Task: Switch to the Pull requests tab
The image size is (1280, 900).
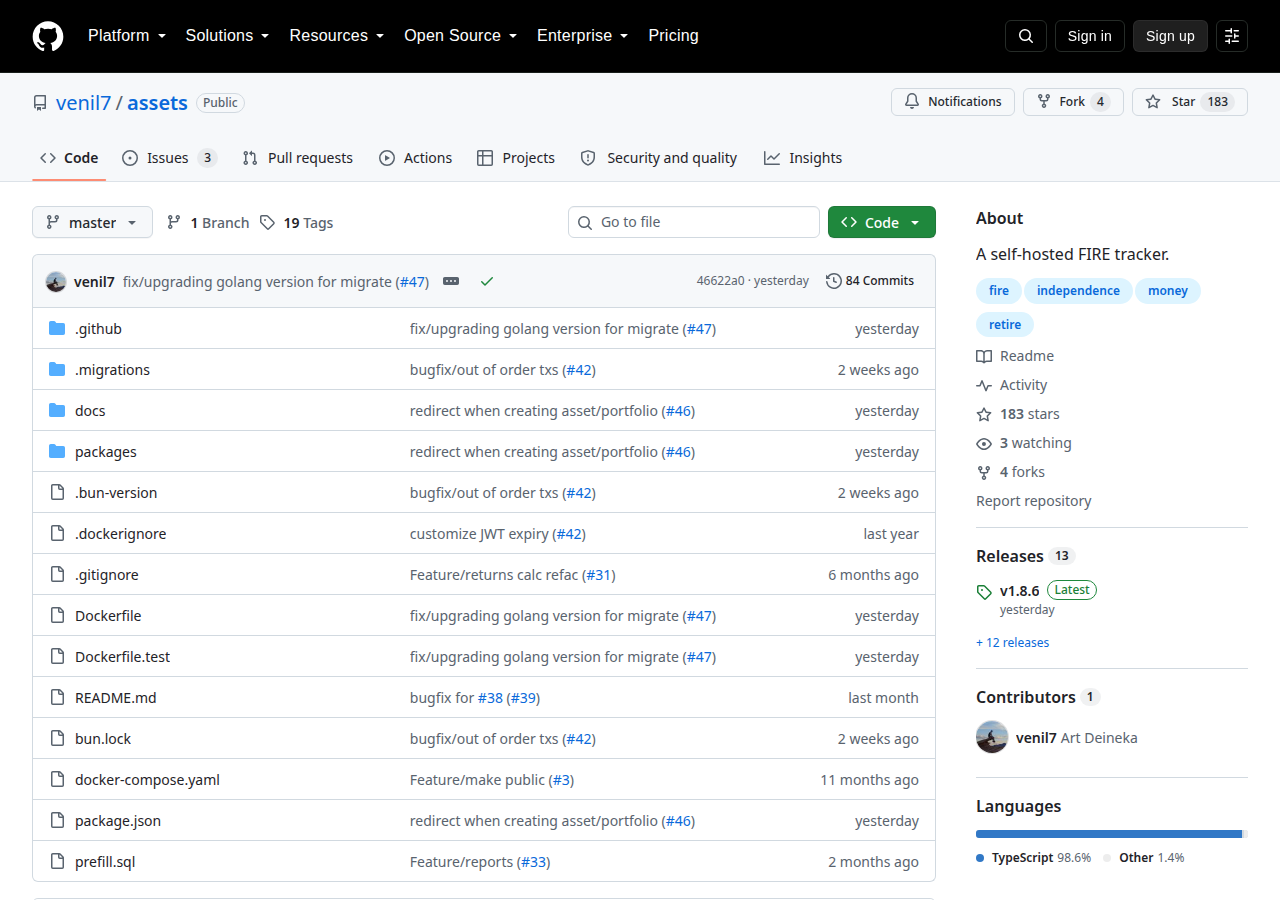Action: pyautogui.click(x=298, y=158)
